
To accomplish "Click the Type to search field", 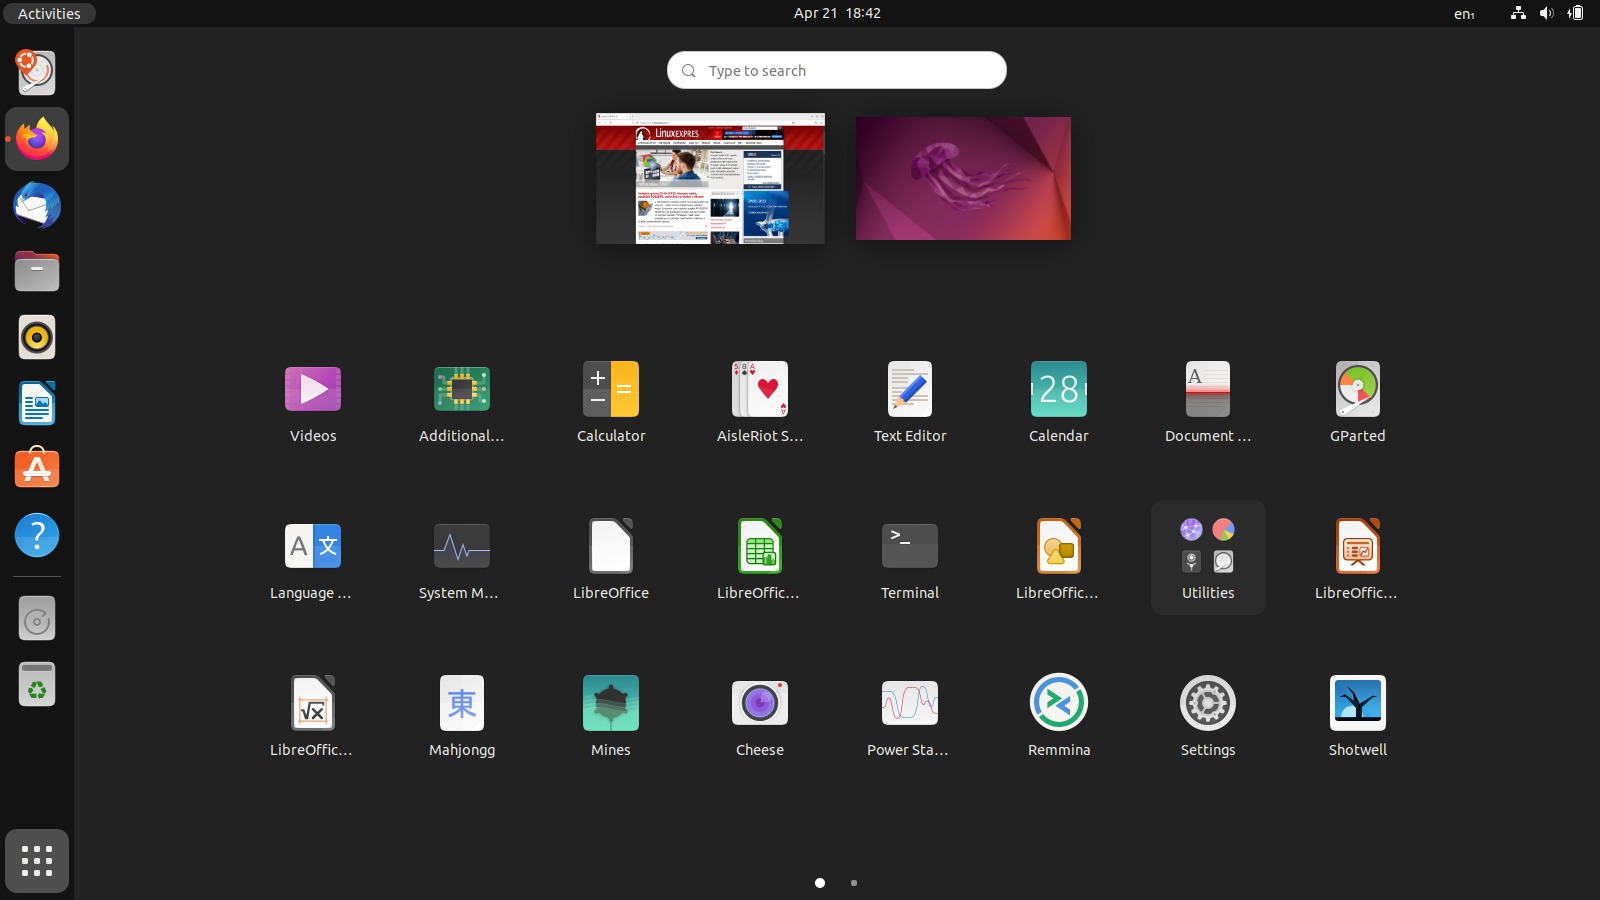I will 837,70.
